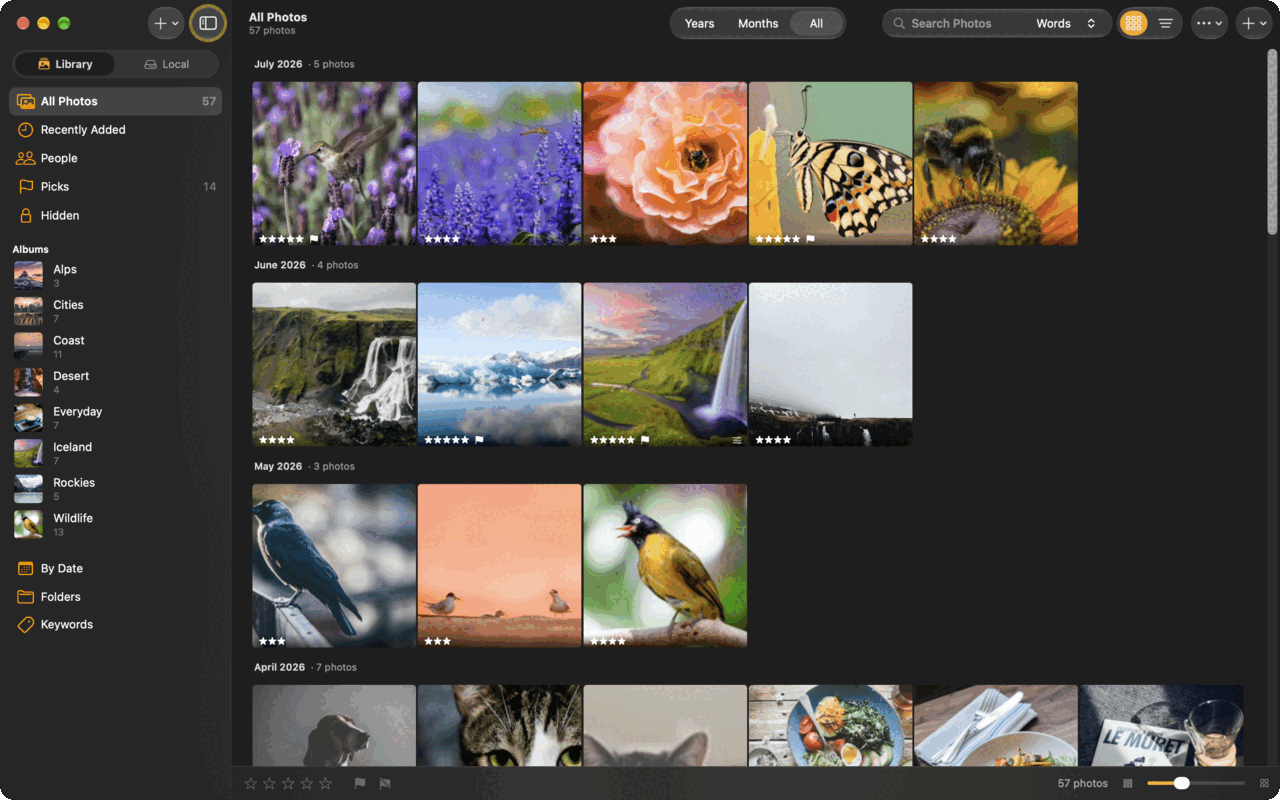The image size is (1280, 800).
Task: Set five-star rating in bottom bar
Action: point(325,784)
